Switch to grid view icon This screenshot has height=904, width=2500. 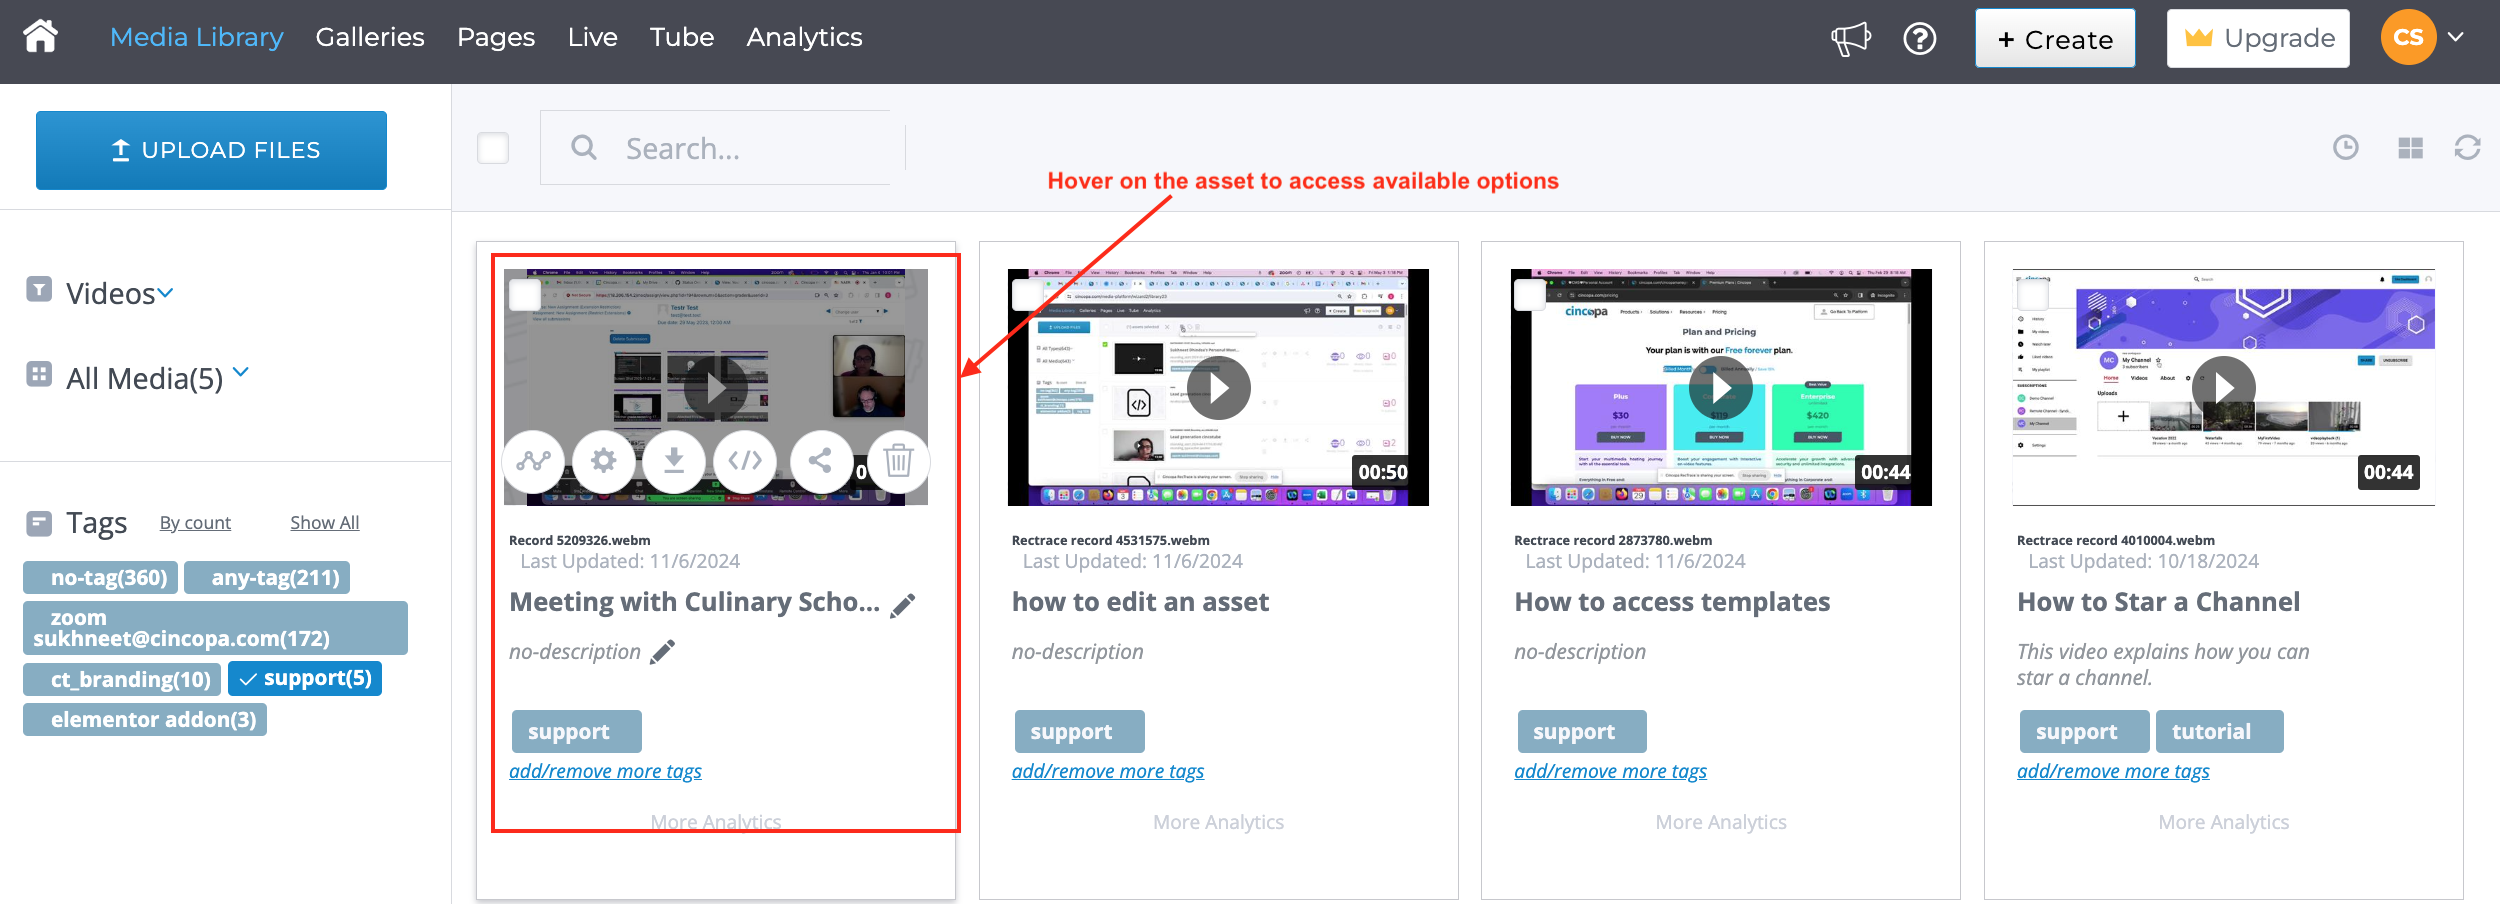(x=2410, y=148)
